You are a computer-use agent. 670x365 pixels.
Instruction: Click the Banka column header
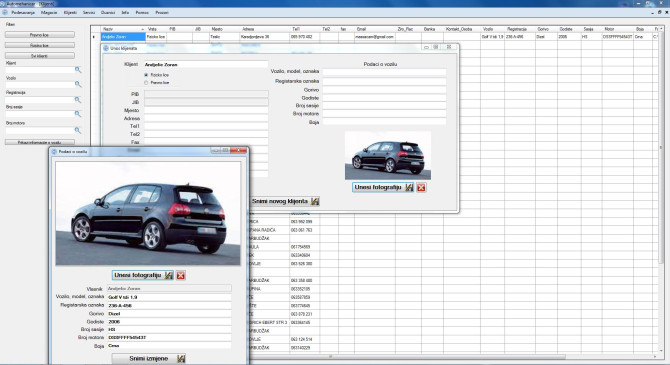click(x=432, y=29)
